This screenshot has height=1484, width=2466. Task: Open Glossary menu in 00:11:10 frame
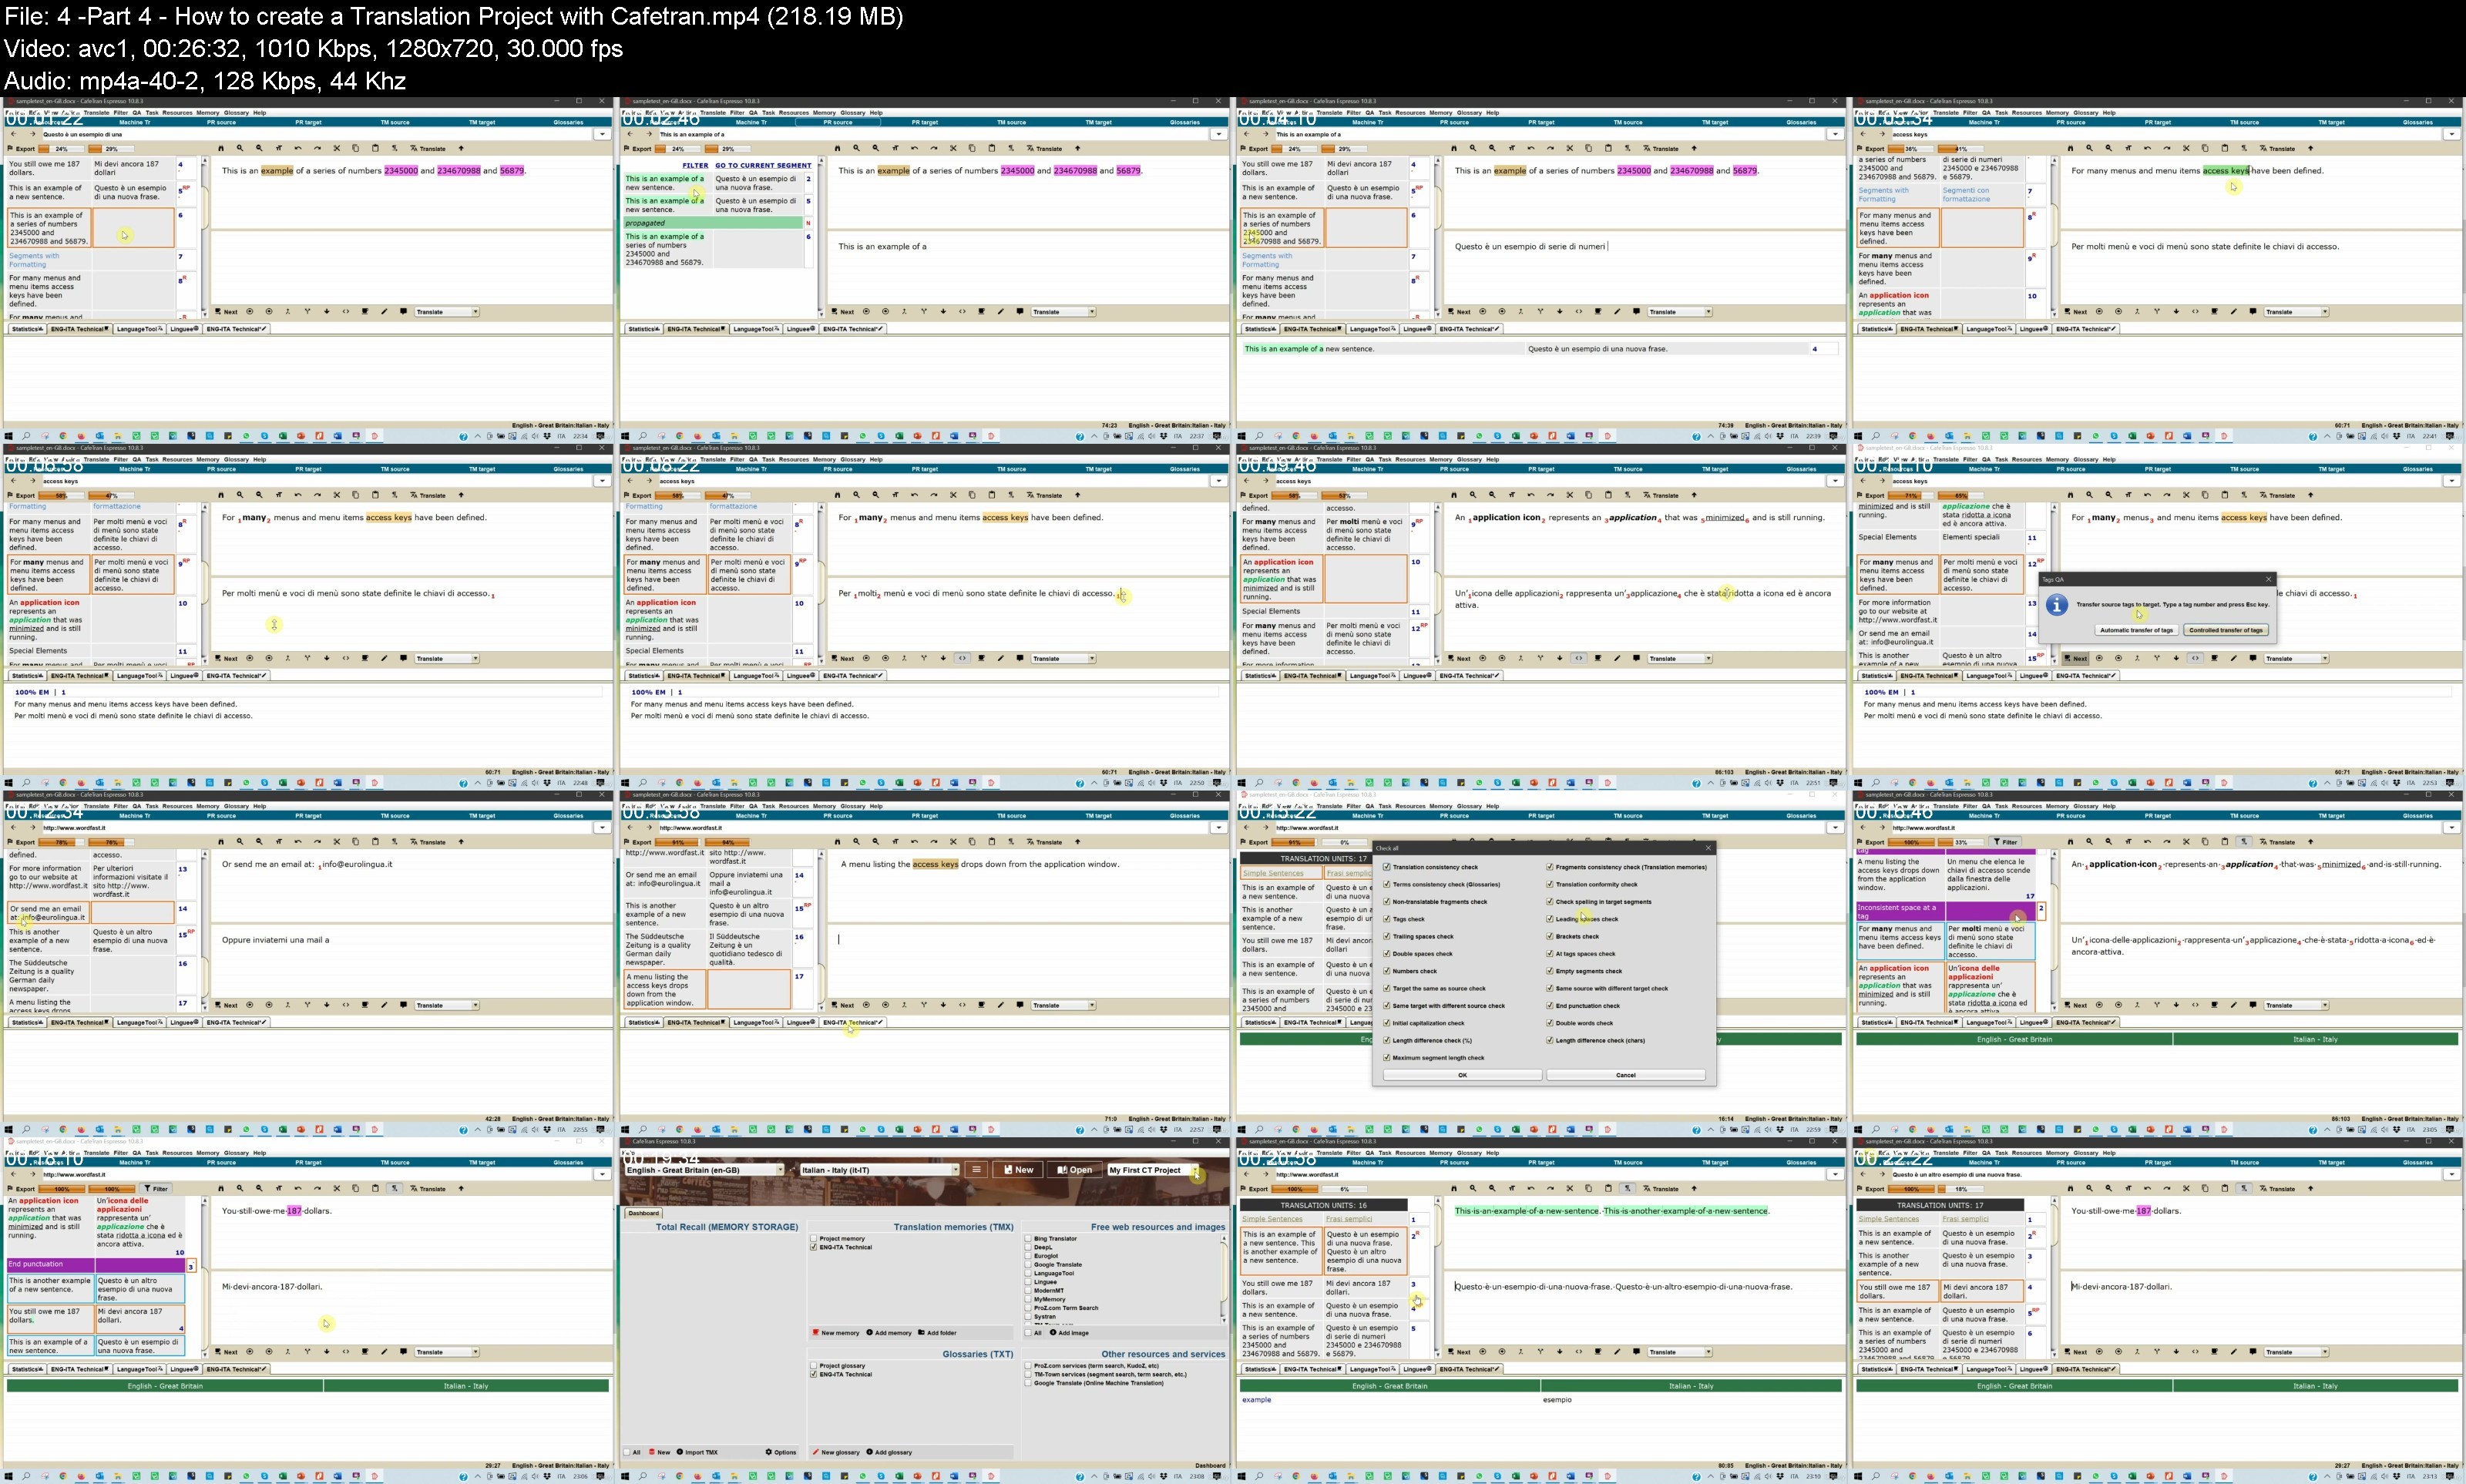click(x=2085, y=459)
